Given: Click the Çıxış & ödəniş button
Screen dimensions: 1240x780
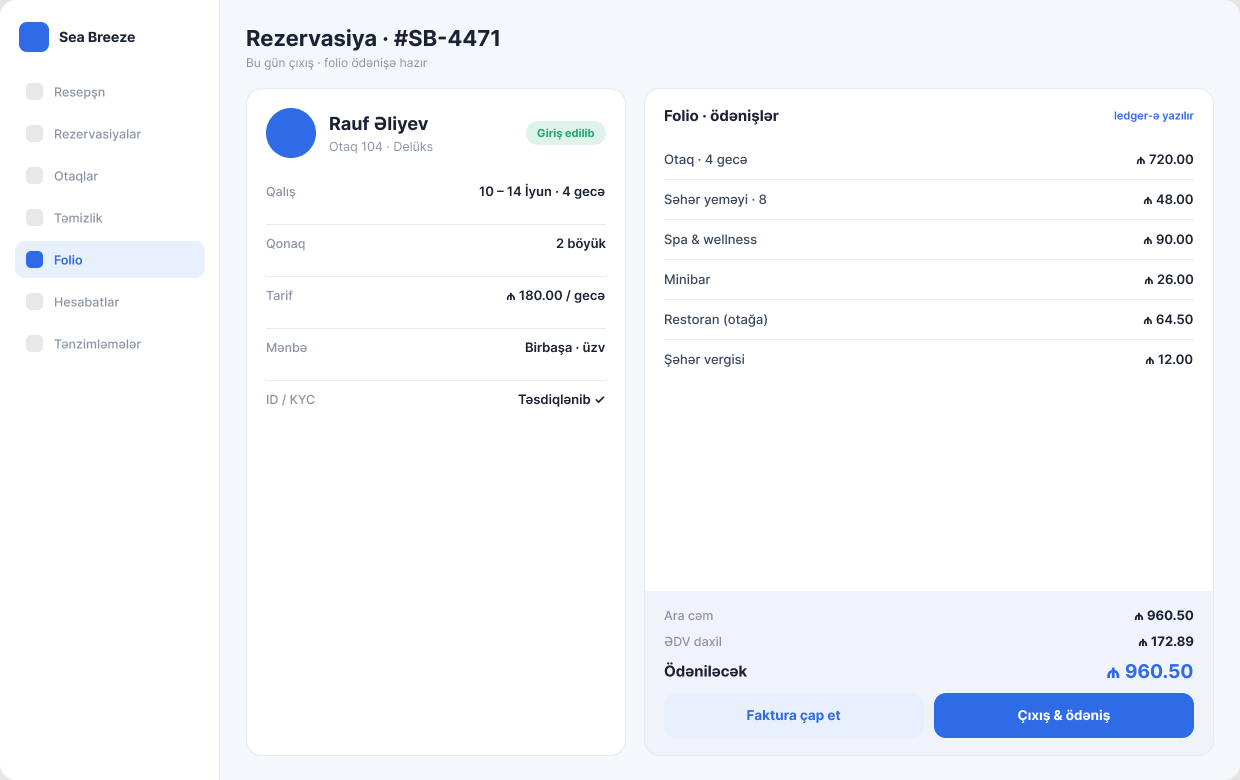Looking at the screenshot, I should tap(1064, 716).
